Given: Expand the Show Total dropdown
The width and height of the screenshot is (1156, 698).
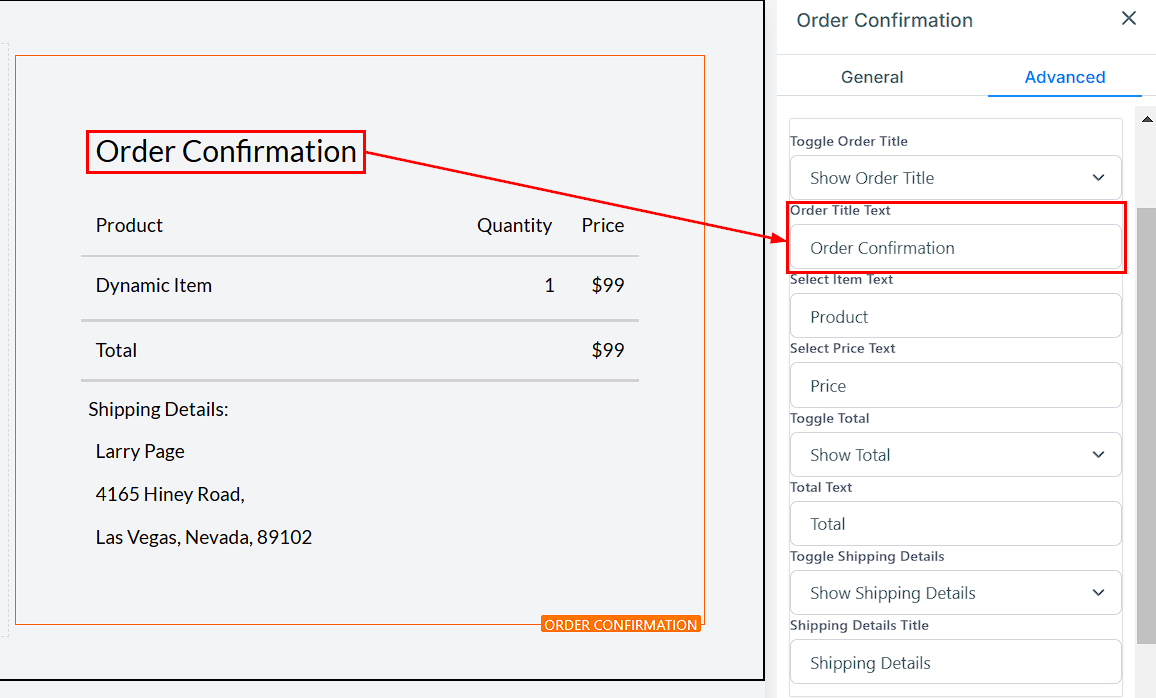Looking at the screenshot, I should tap(955, 455).
